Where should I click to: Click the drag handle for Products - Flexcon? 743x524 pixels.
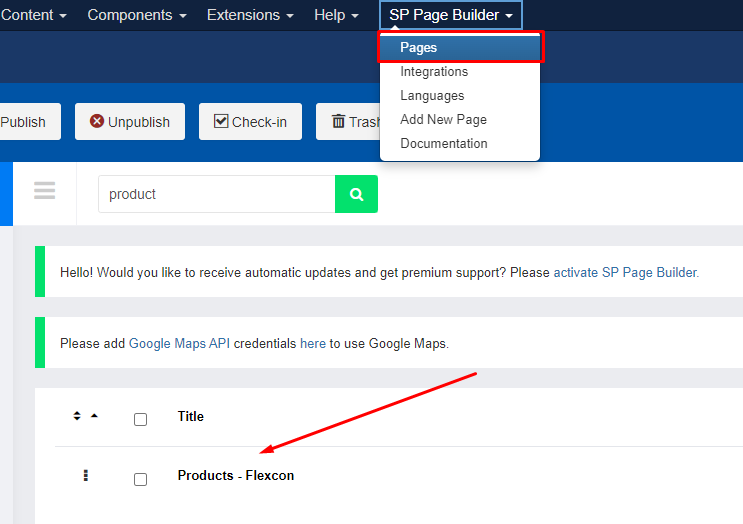[x=86, y=476]
